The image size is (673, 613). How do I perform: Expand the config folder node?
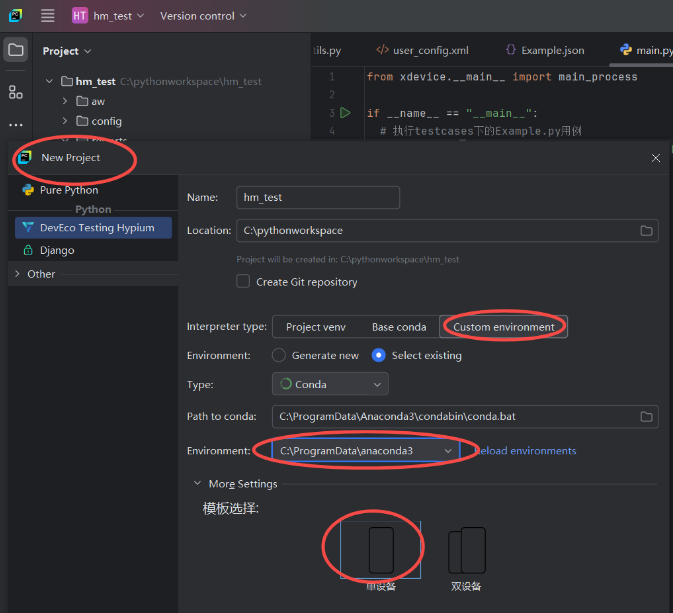(x=65, y=121)
